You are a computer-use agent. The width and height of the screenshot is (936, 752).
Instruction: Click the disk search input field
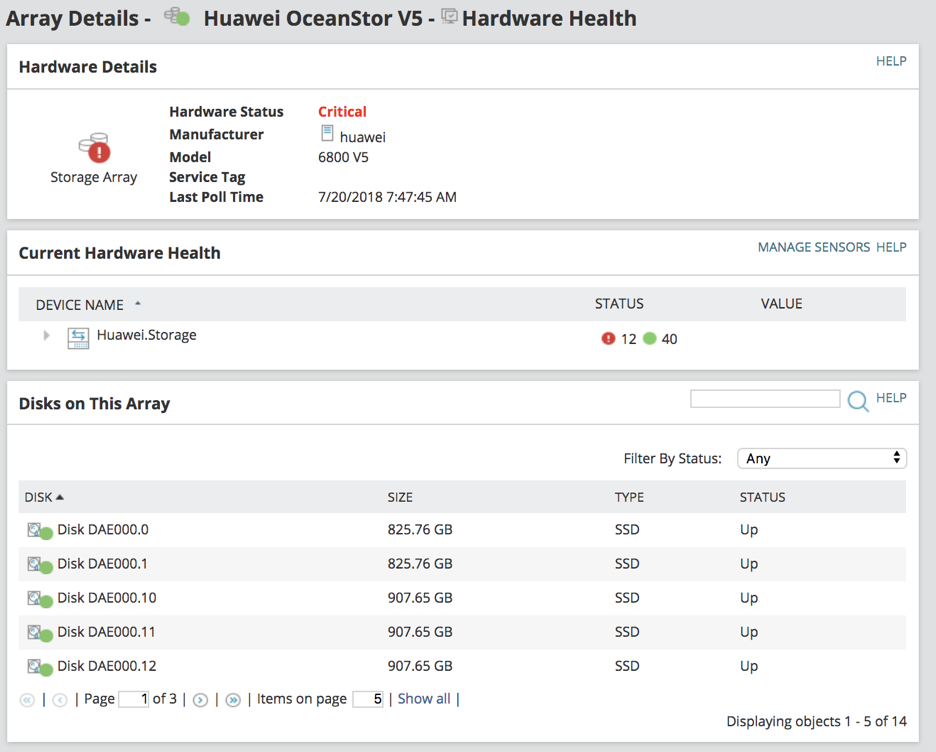coord(765,399)
